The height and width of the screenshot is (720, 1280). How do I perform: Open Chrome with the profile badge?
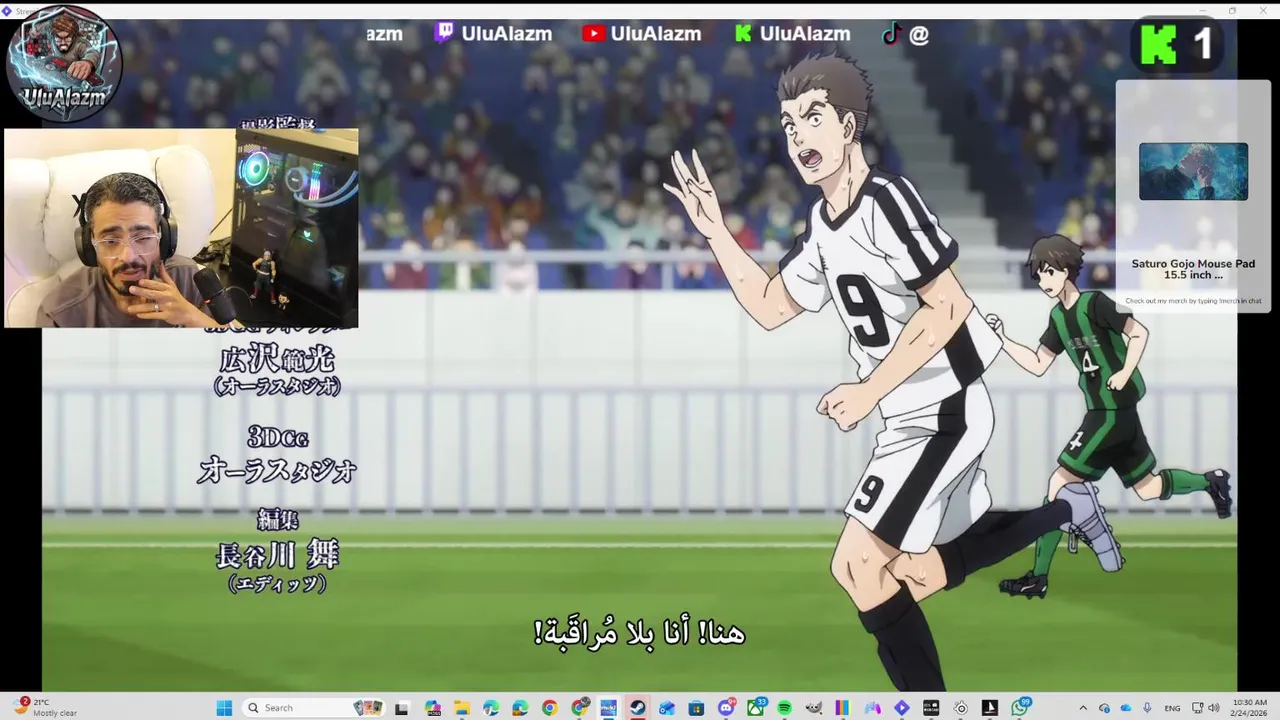580,708
